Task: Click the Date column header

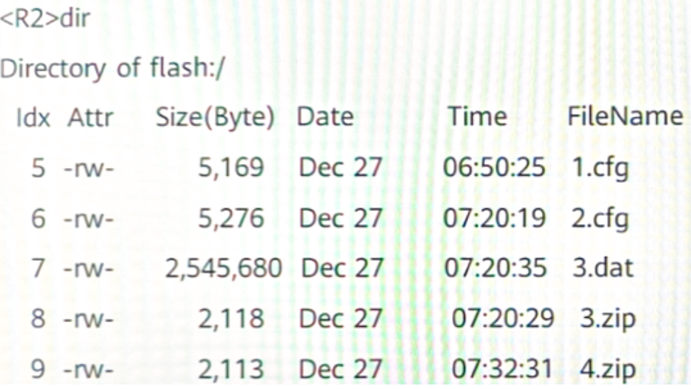Action: (325, 117)
